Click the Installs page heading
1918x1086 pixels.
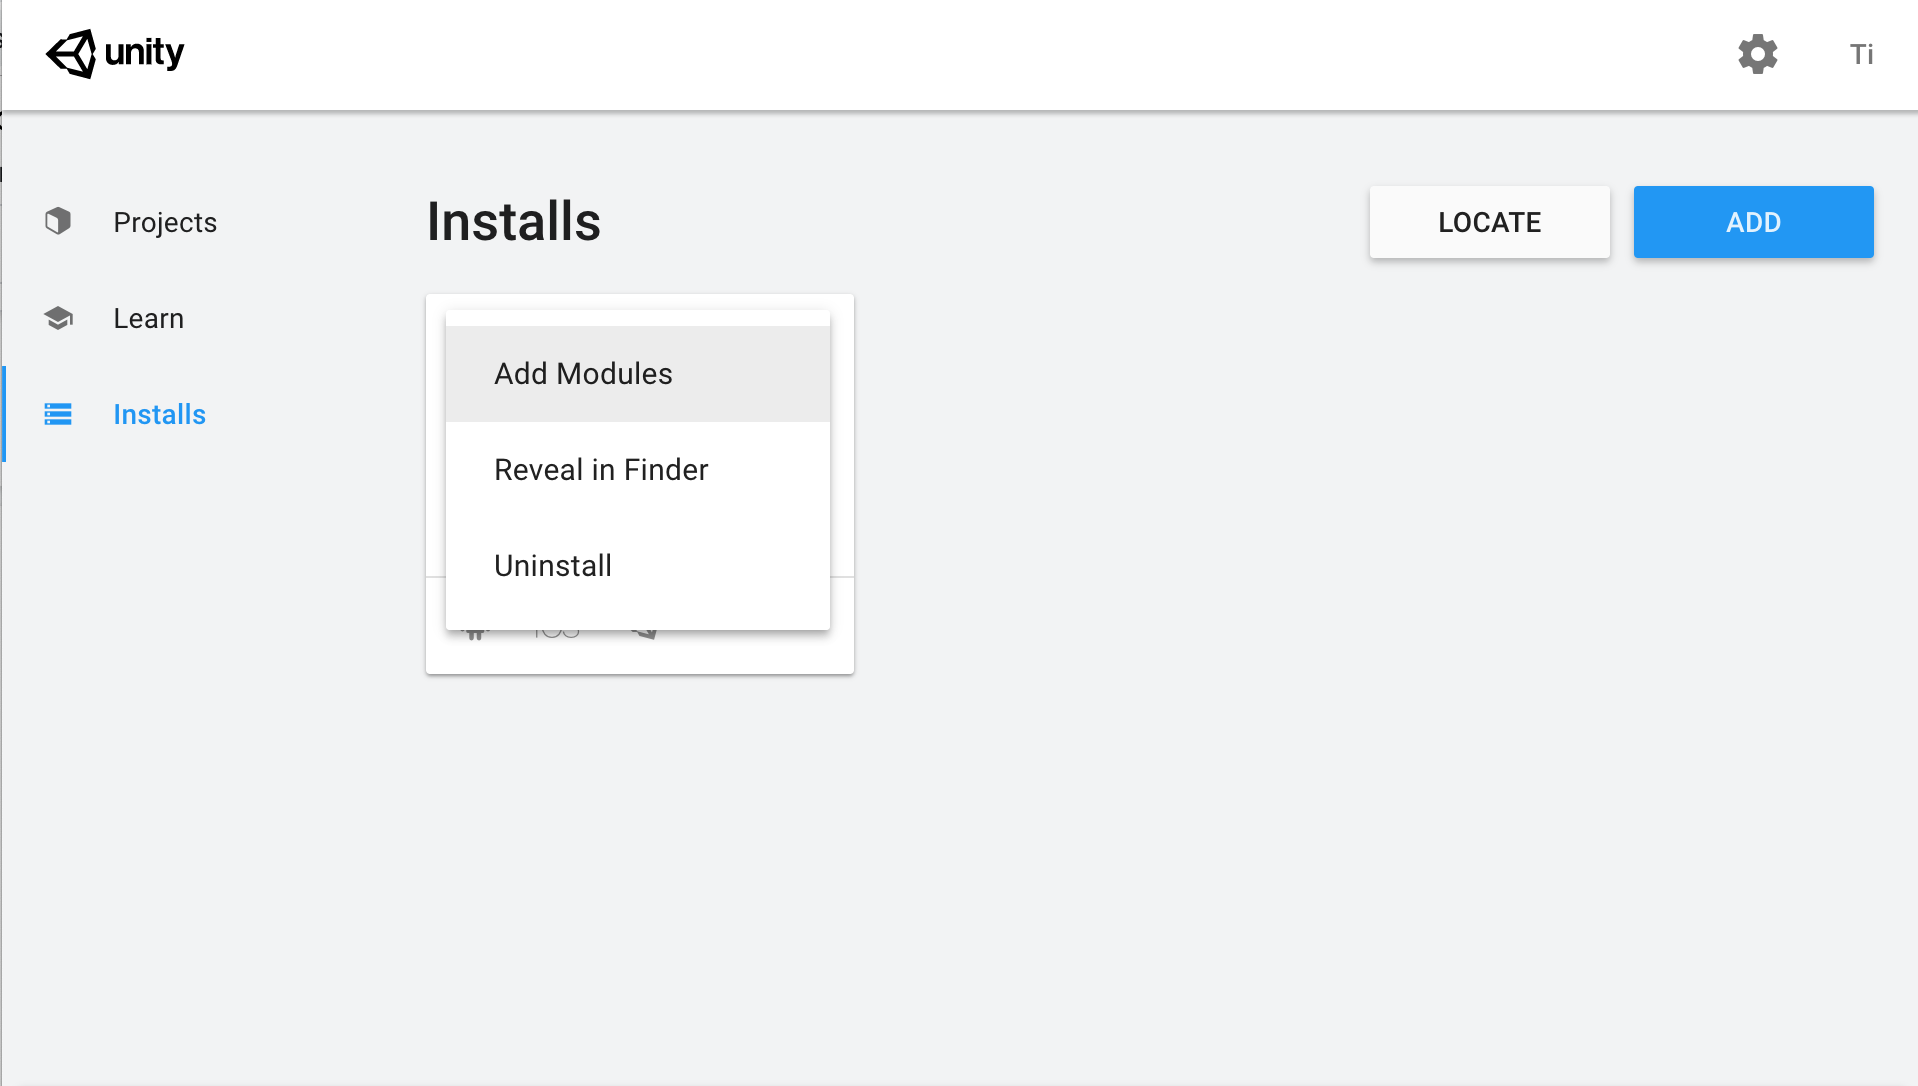pos(514,221)
